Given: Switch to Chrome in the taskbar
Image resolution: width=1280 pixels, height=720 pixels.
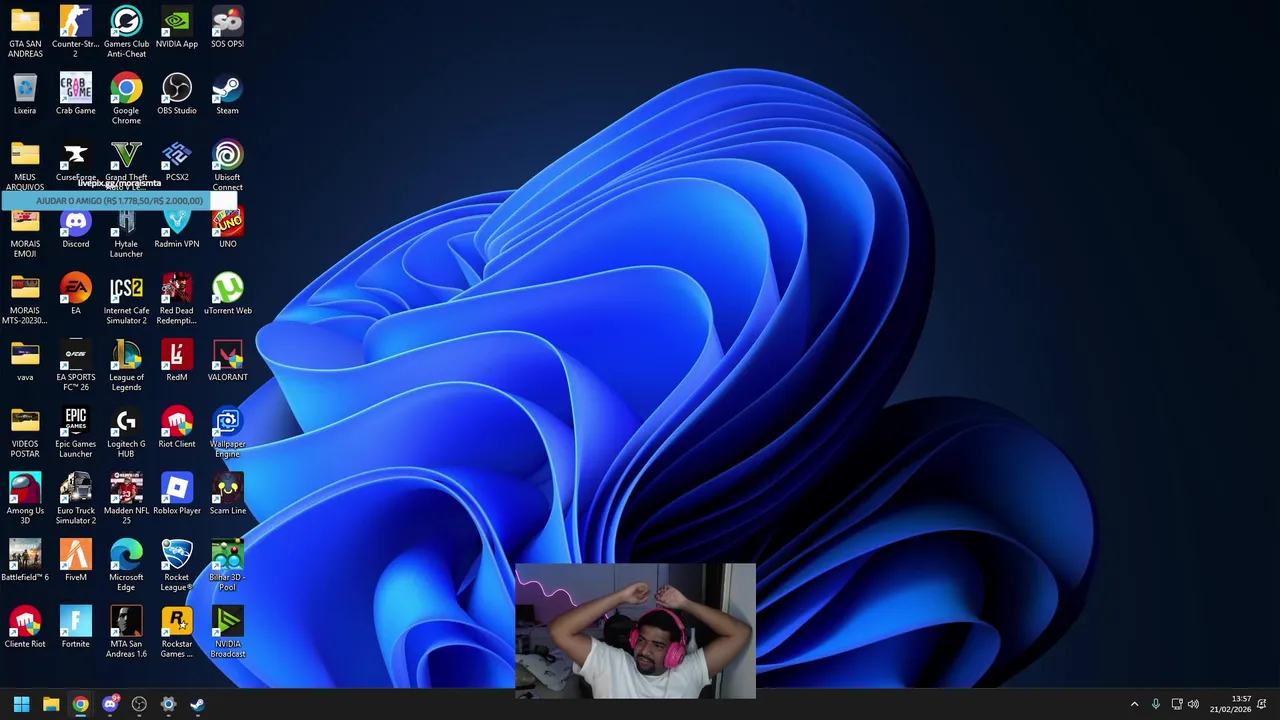Looking at the screenshot, I should pos(80,705).
